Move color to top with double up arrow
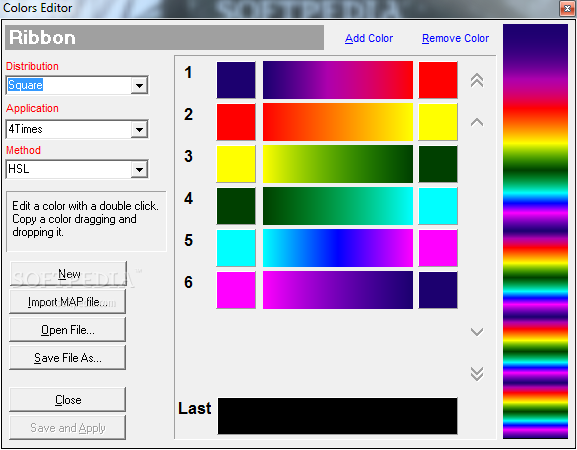The height and width of the screenshot is (450, 577). [x=477, y=80]
